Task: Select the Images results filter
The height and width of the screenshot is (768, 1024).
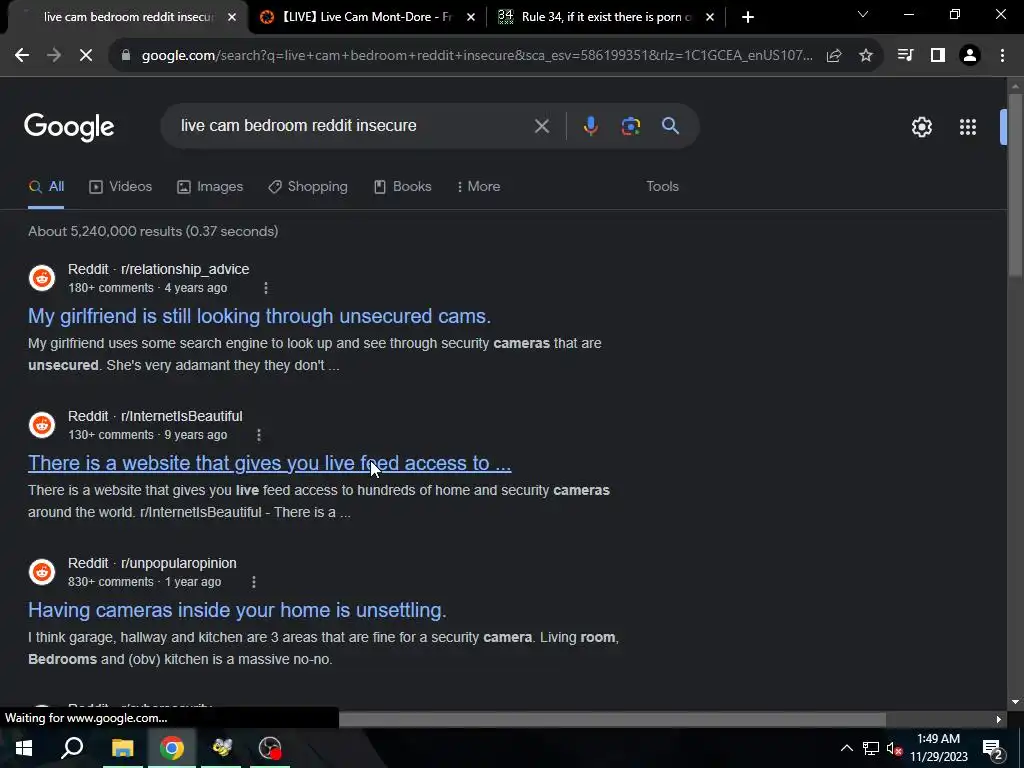Action: click(210, 187)
